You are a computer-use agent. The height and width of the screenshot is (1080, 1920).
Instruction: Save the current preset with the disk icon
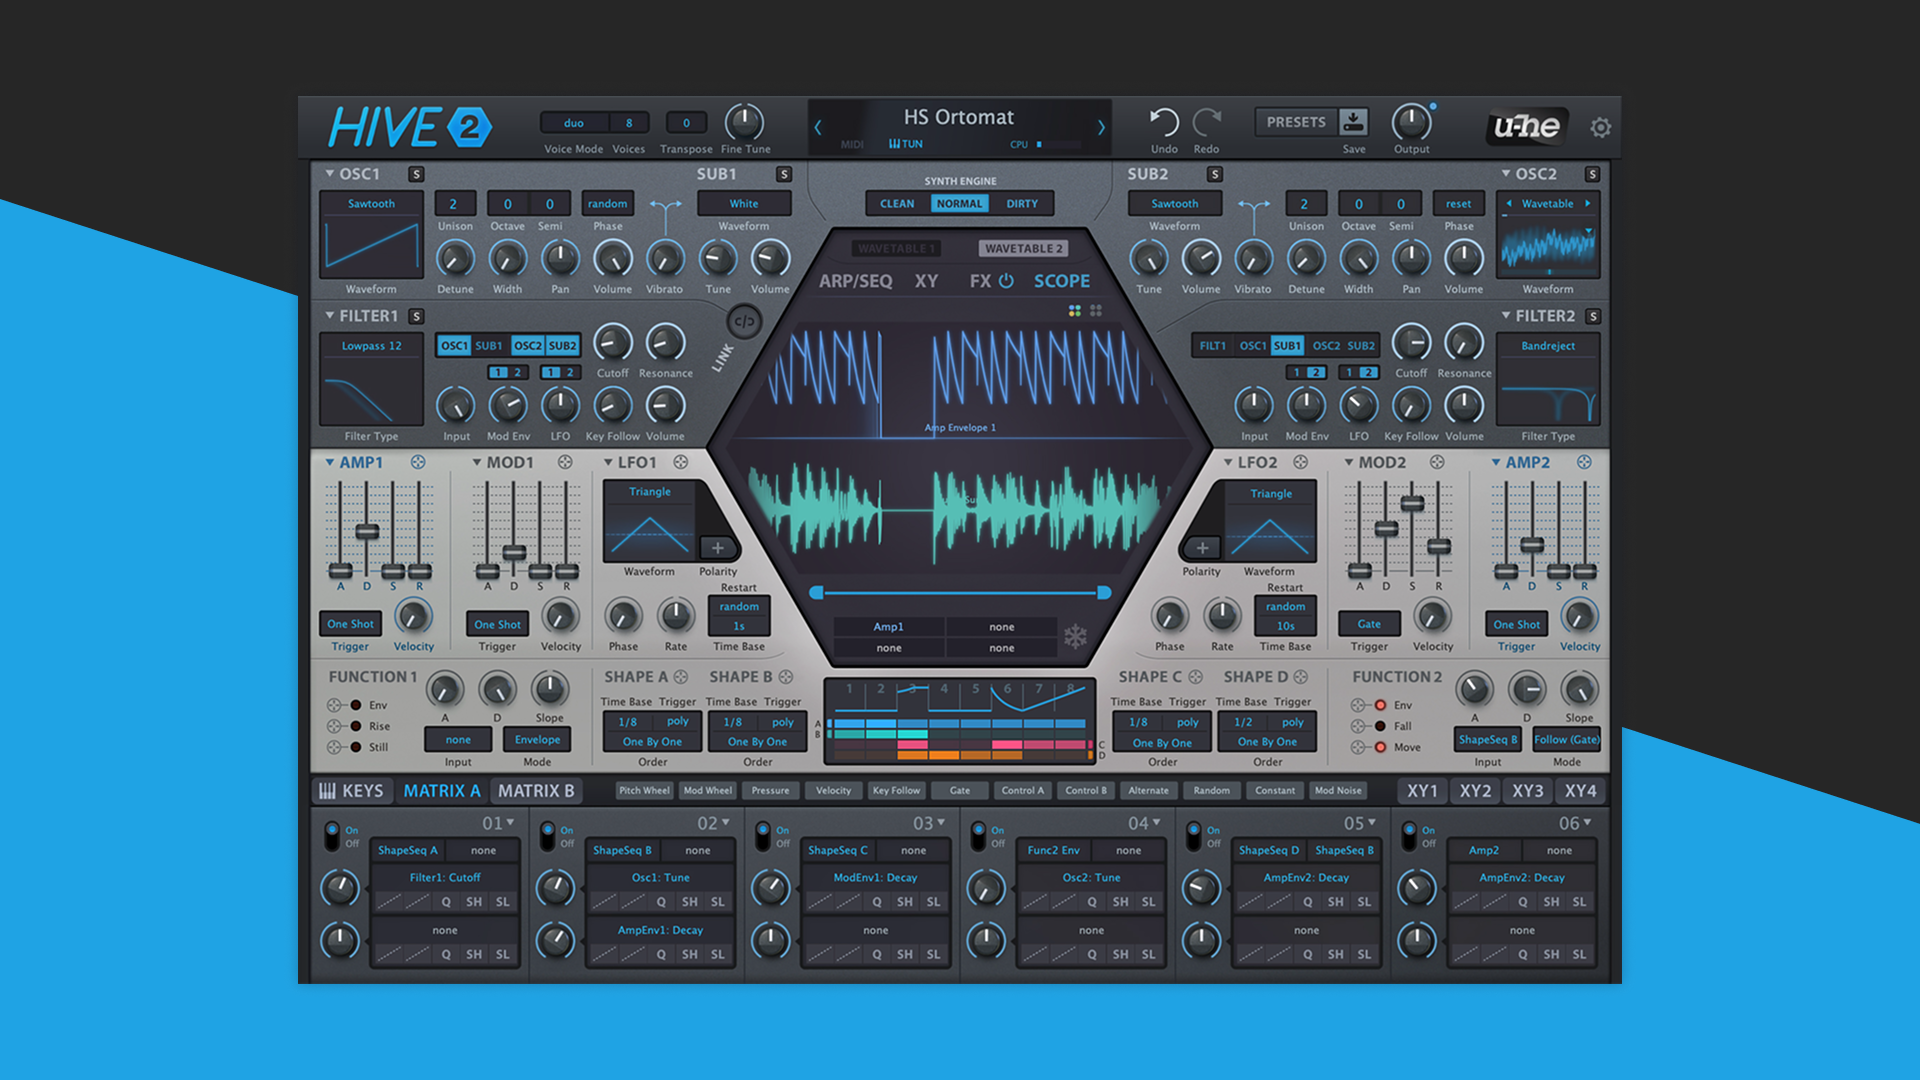(1354, 121)
